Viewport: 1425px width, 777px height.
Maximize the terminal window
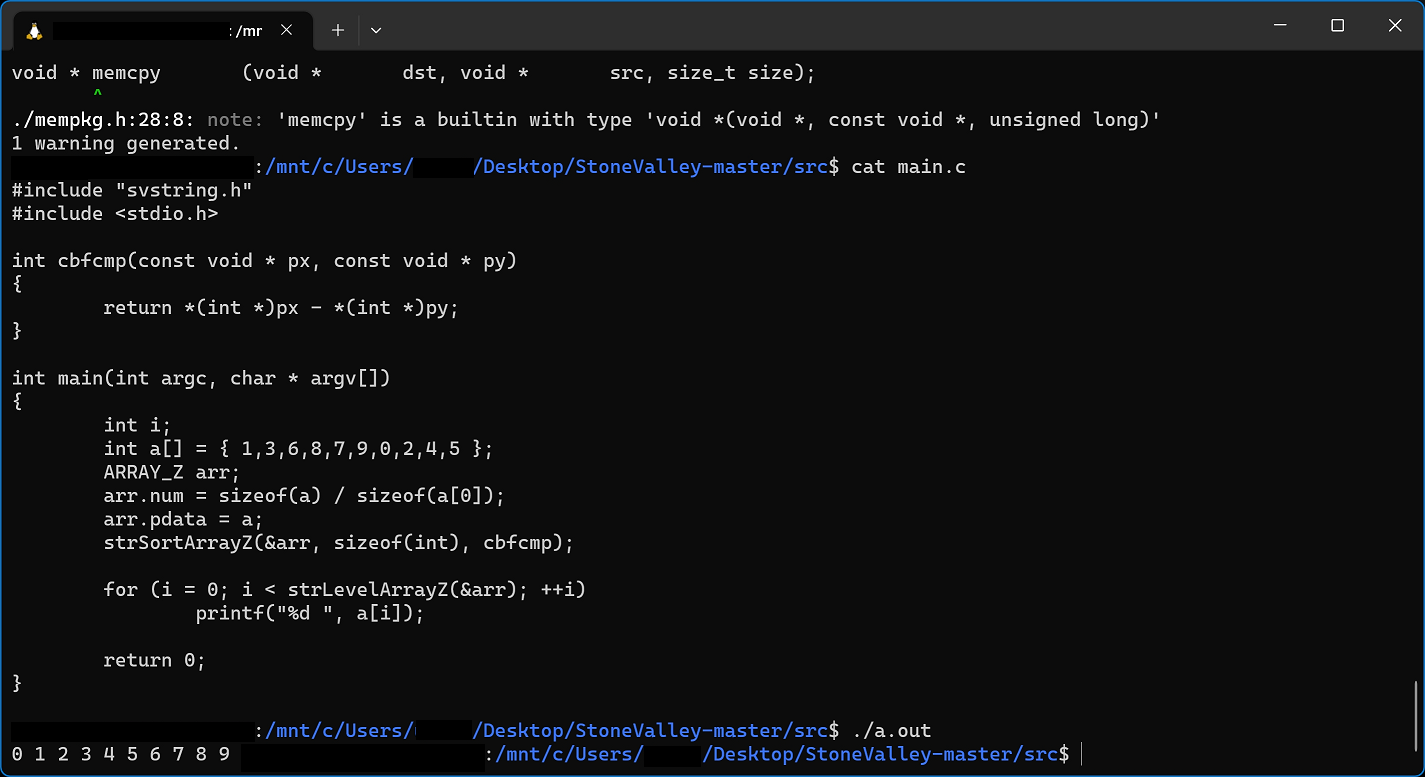click(1337, 26)
